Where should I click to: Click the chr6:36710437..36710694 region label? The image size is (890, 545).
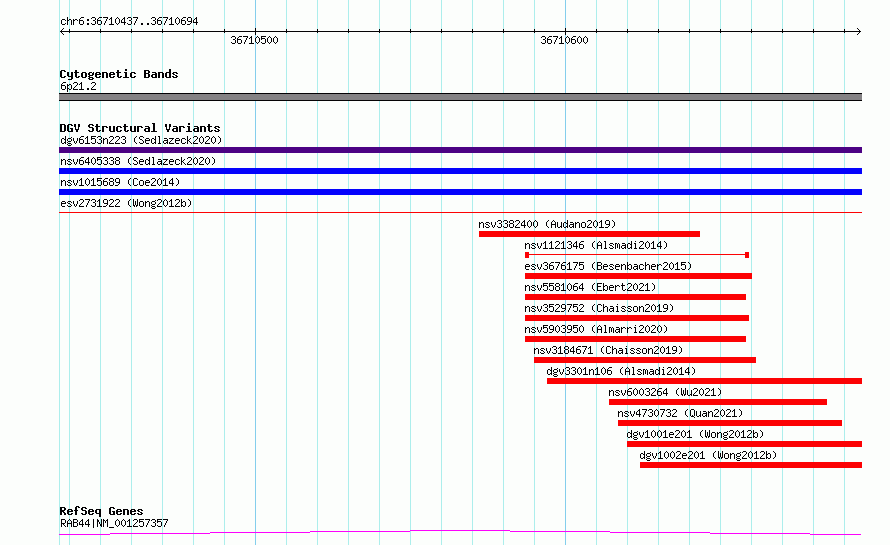pos(129,22)
